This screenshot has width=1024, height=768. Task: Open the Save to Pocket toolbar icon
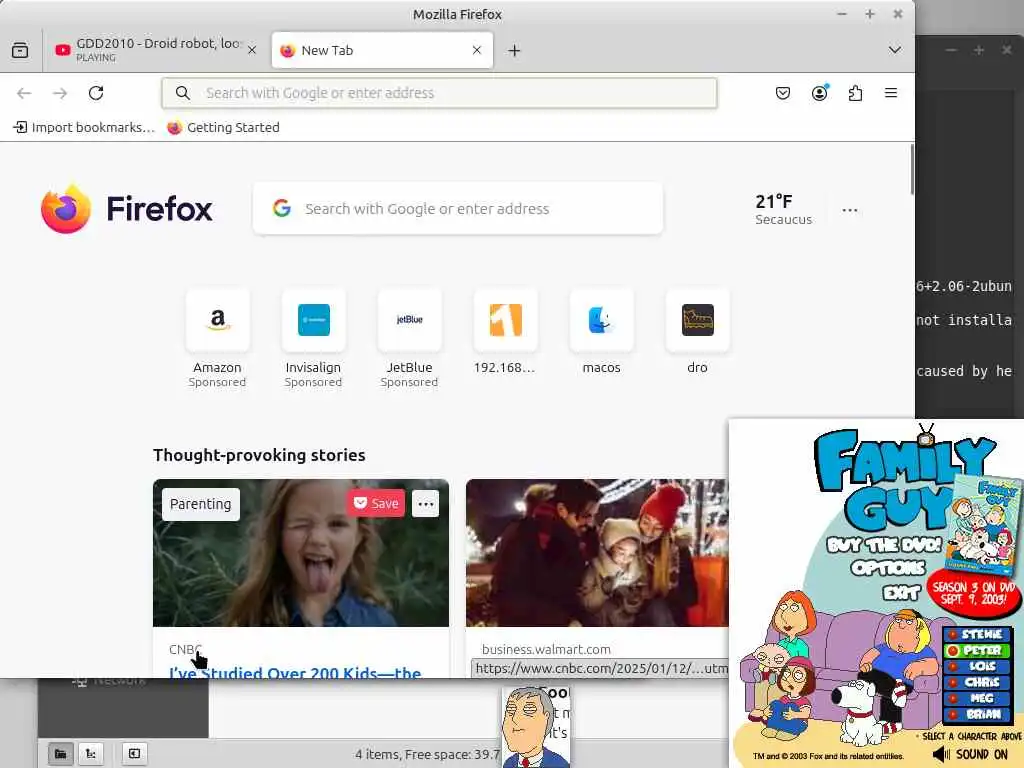783,93
